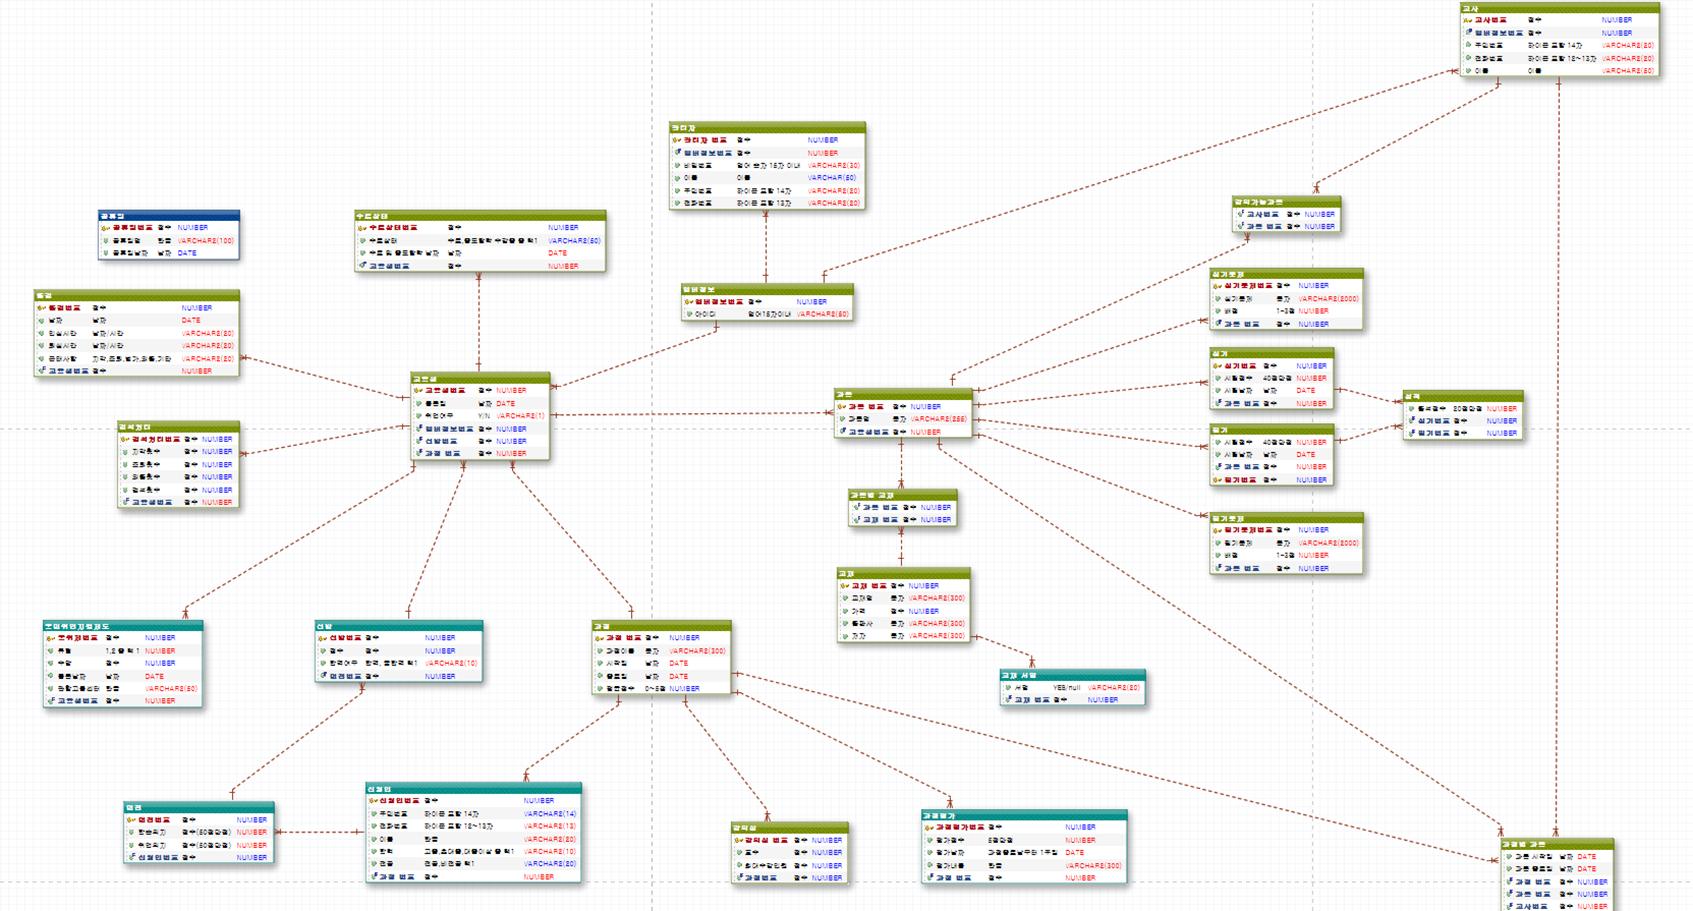Select the VARCHAR2(1) type in 교육생 table
Screen dimensions: 1693x911
521,416
